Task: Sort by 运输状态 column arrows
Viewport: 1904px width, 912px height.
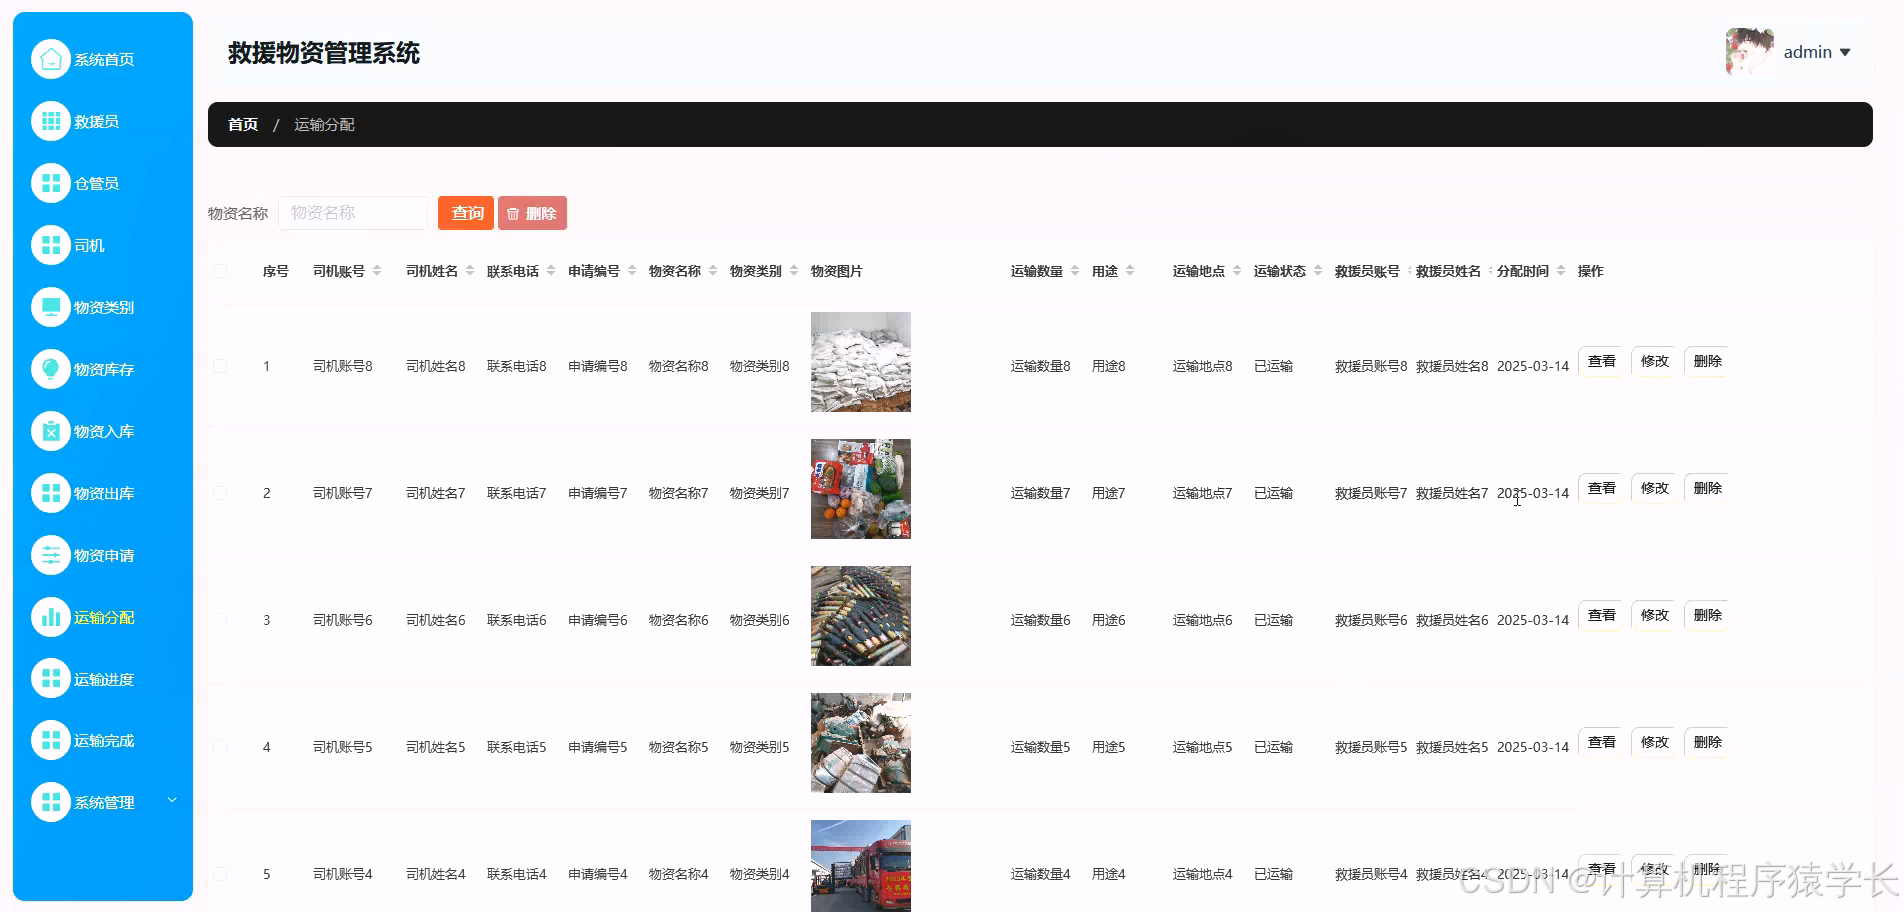Action: coord(1318,271)
